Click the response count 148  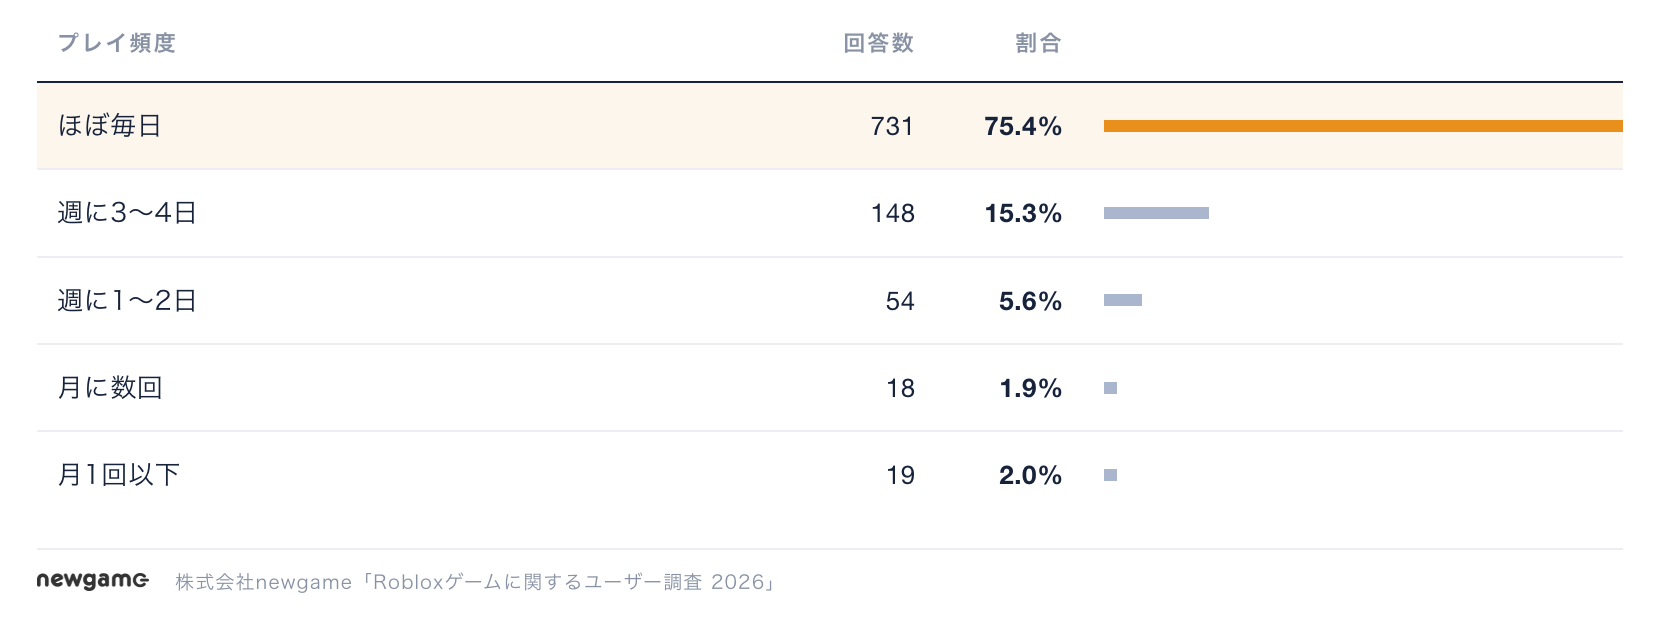pyautogui.click(x=893, y=213)
